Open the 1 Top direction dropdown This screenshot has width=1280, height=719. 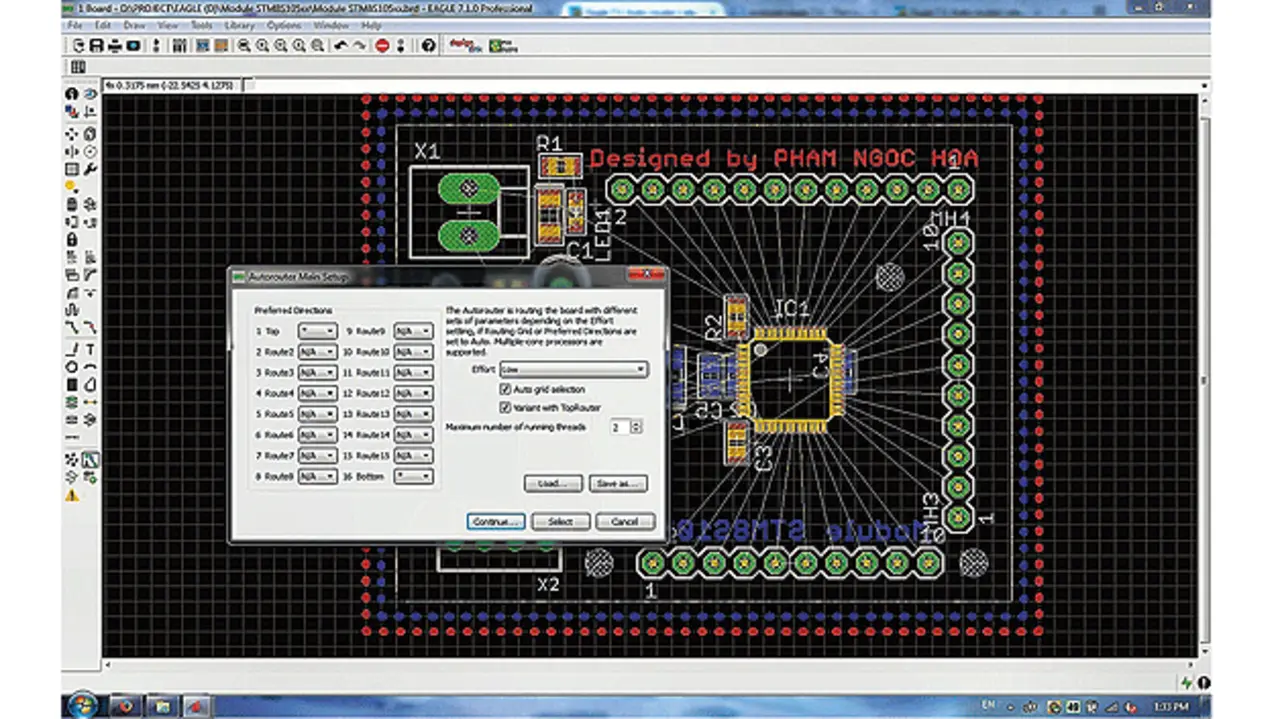[x=317, y=330]
